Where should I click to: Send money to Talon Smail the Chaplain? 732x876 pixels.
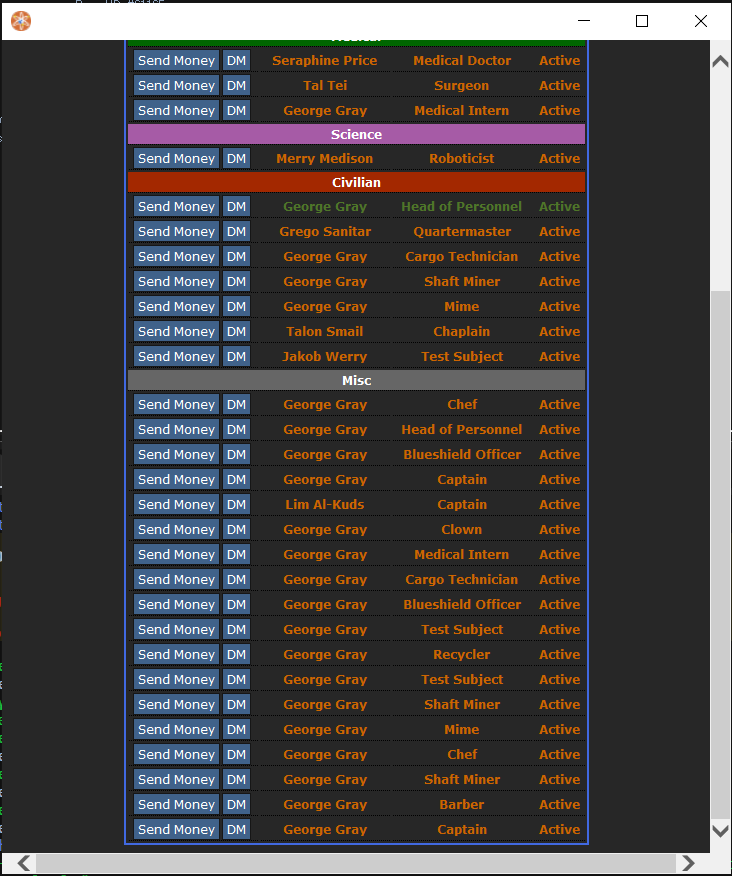(x=176, y=332)
